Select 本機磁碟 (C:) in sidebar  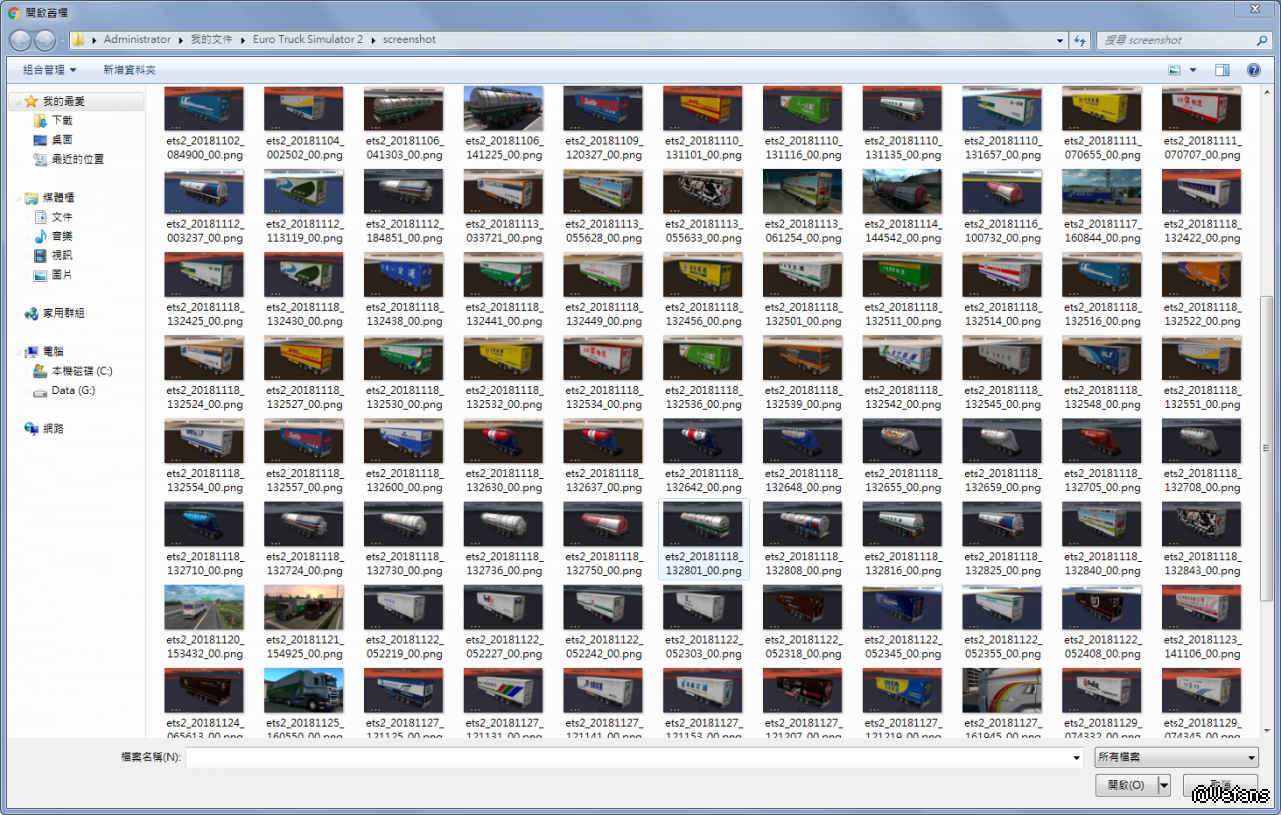point(81,371)
